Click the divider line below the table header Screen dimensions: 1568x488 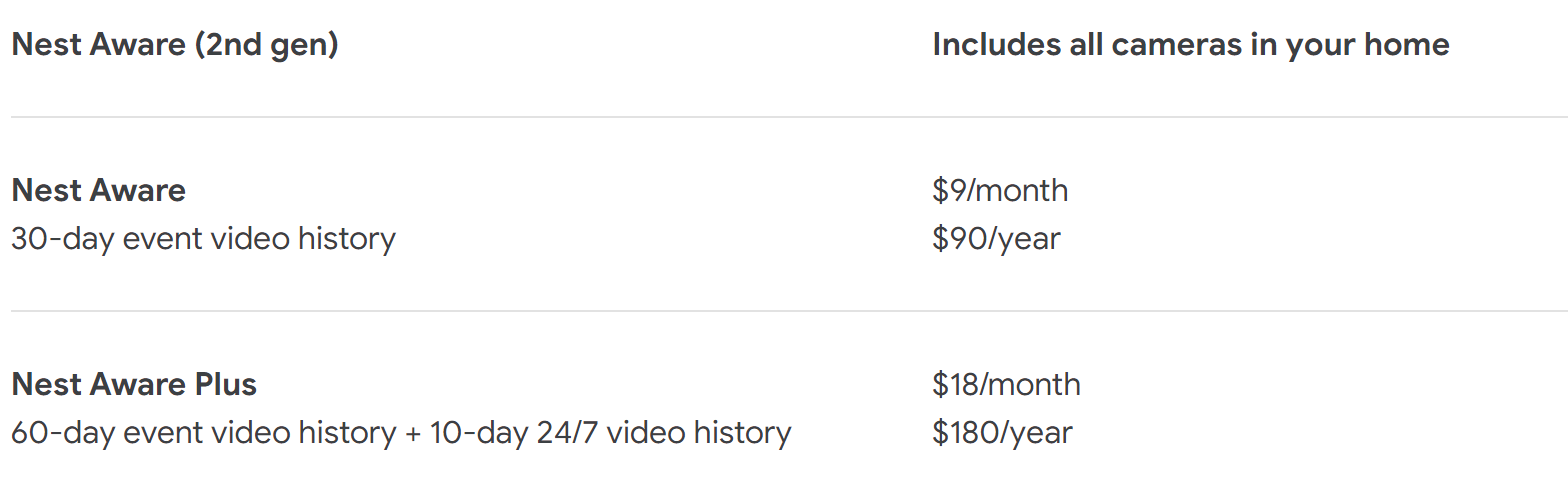point(784,117)
